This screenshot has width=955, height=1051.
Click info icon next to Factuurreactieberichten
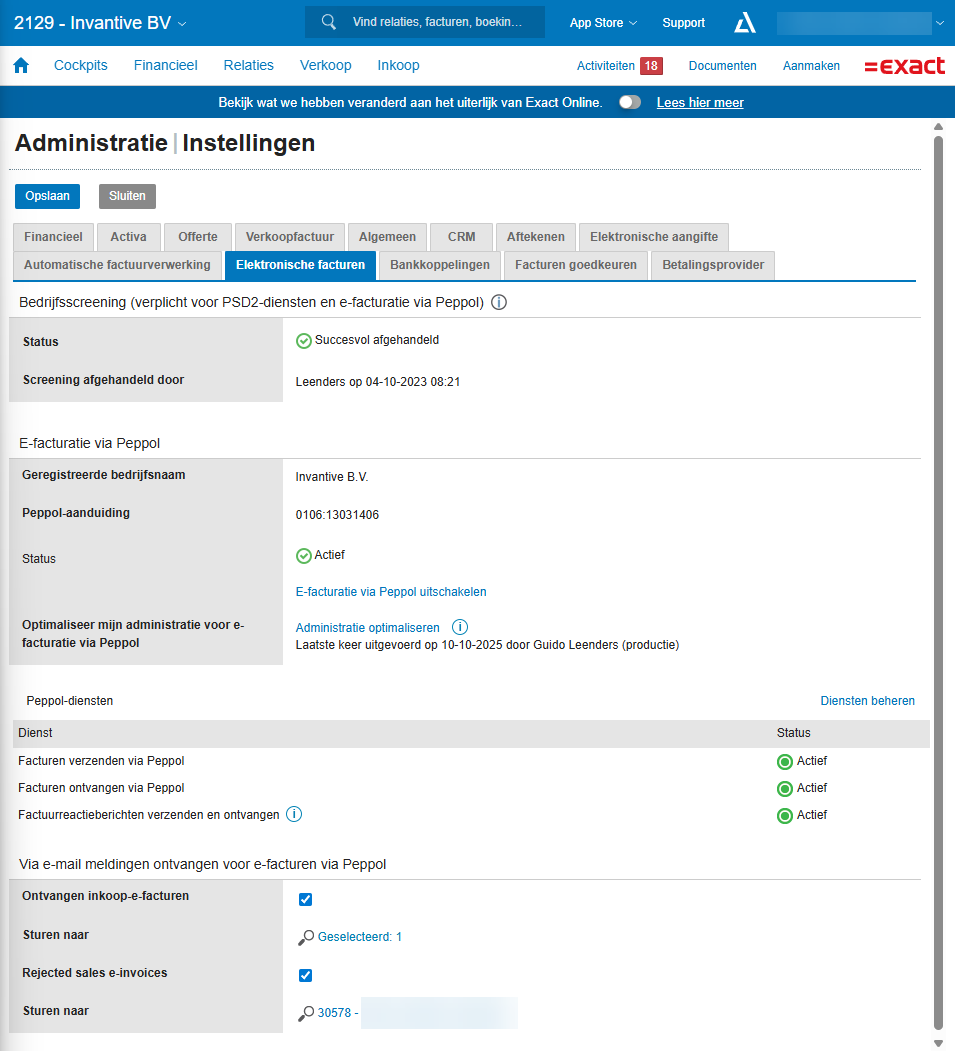pyautogui.click(x=294, y=814)
